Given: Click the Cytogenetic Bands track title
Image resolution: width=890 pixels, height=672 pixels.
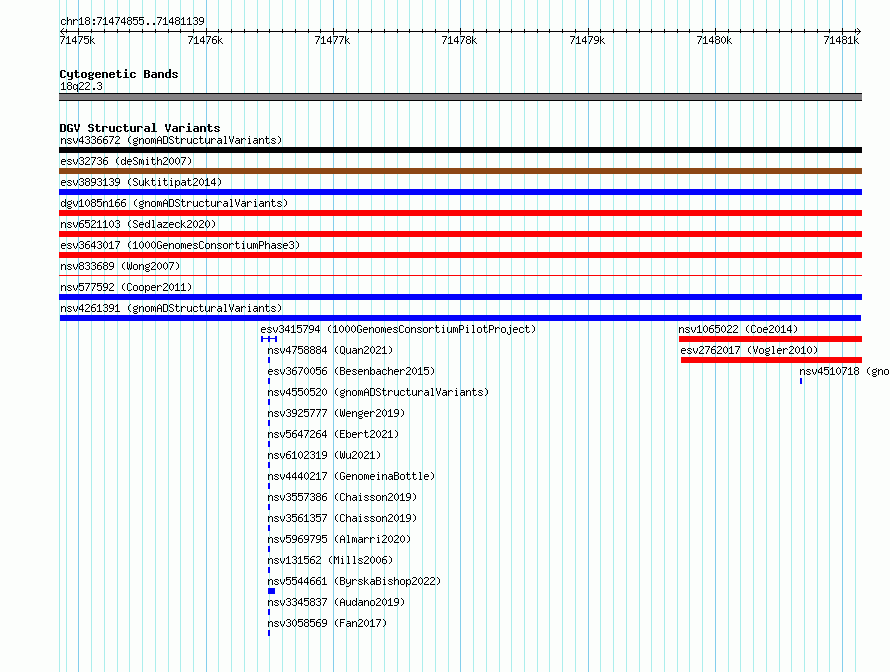Looking at the screenshot, I should coord(119,74).
